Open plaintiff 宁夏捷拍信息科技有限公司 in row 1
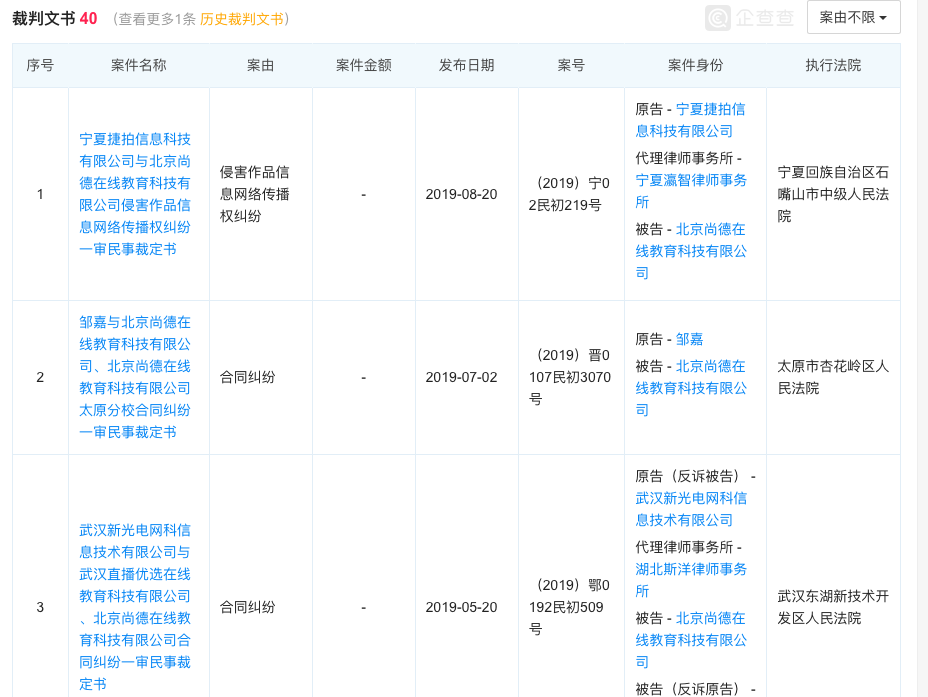Image resolution: width=928 pixels, height=697 pixels. [690, 120]
